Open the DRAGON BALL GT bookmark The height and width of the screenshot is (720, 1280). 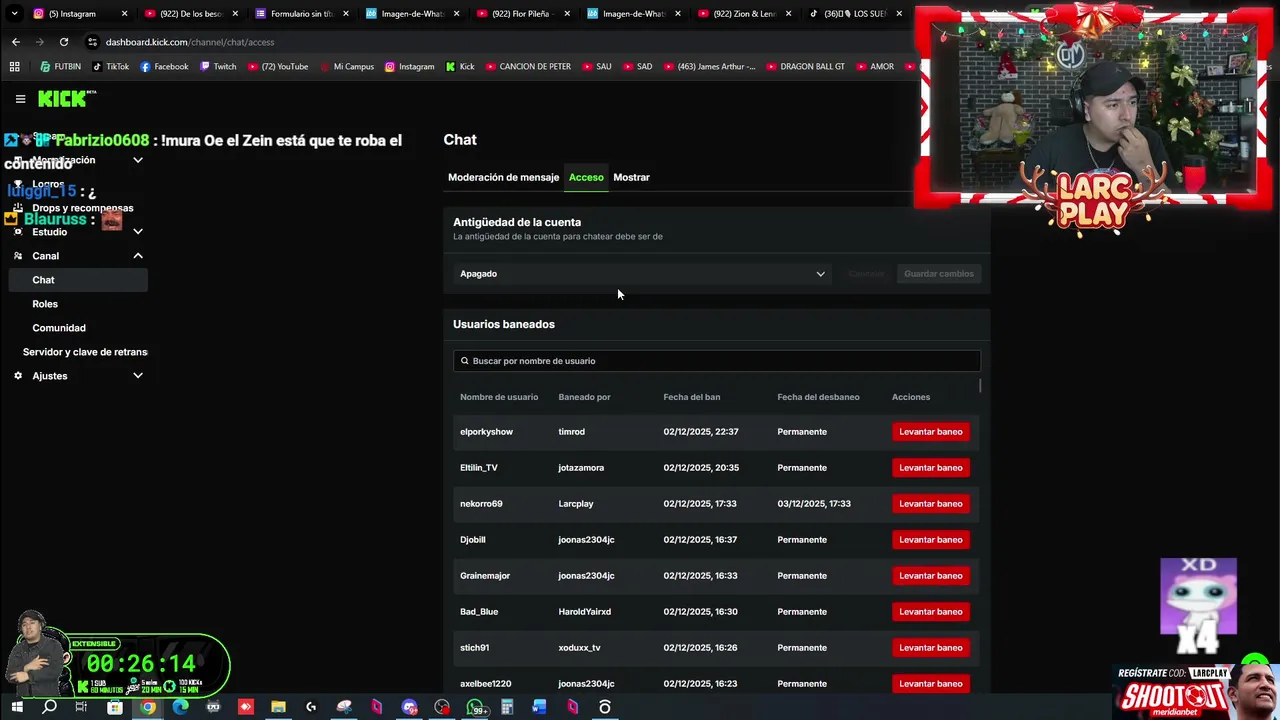[x=805, y=67]
